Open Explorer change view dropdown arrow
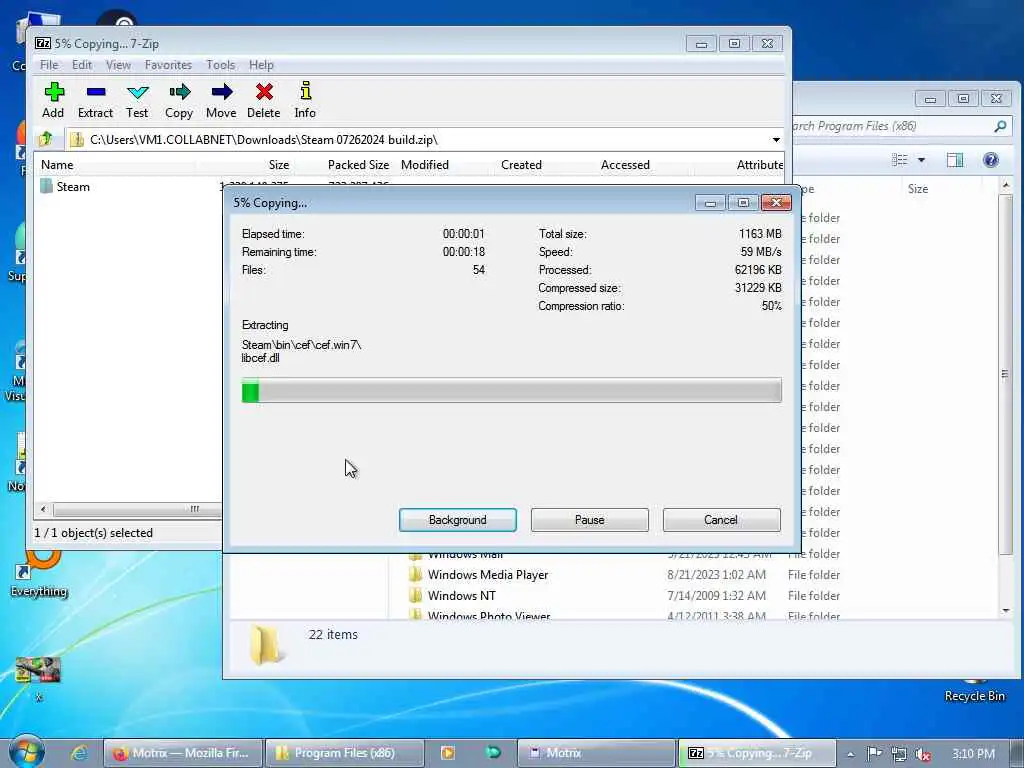Screen dimensions: 1024x768 [x=921, y=160]
